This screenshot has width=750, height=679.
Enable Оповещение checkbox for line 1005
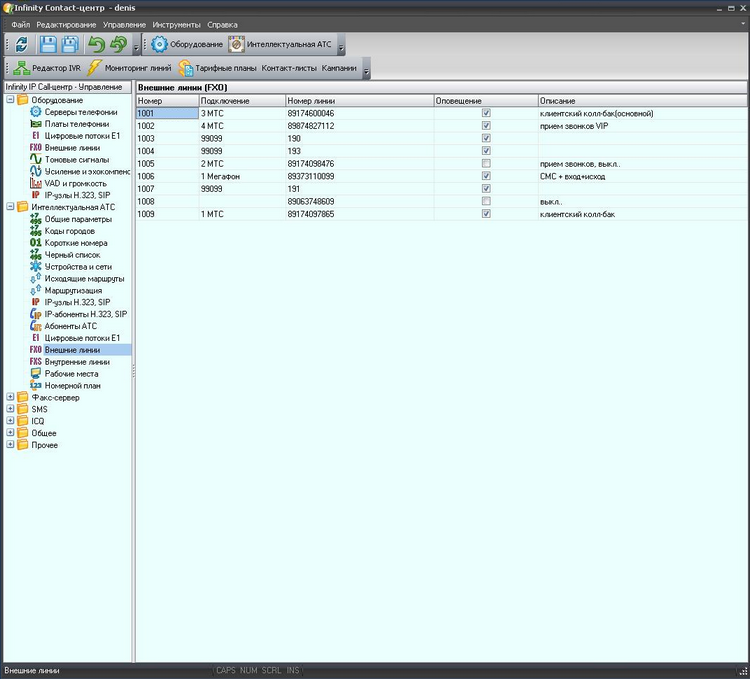pos(486,164)
